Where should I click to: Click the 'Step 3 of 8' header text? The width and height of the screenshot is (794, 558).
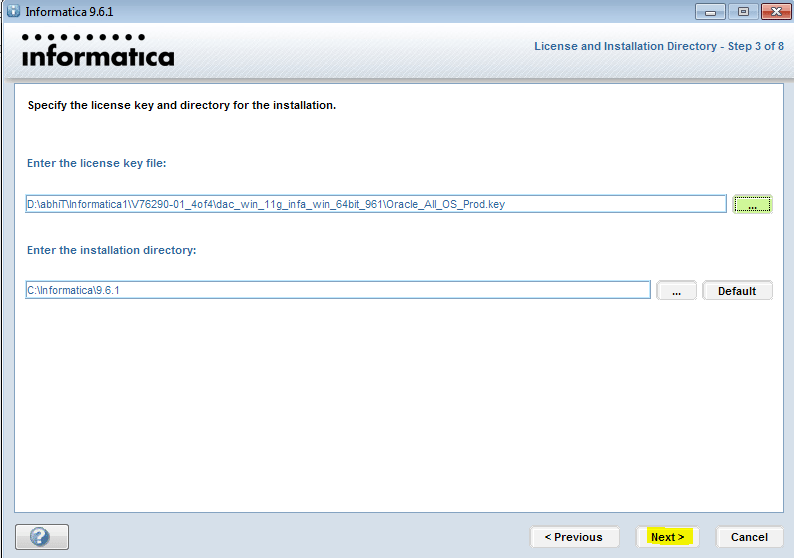coord(756,46)
